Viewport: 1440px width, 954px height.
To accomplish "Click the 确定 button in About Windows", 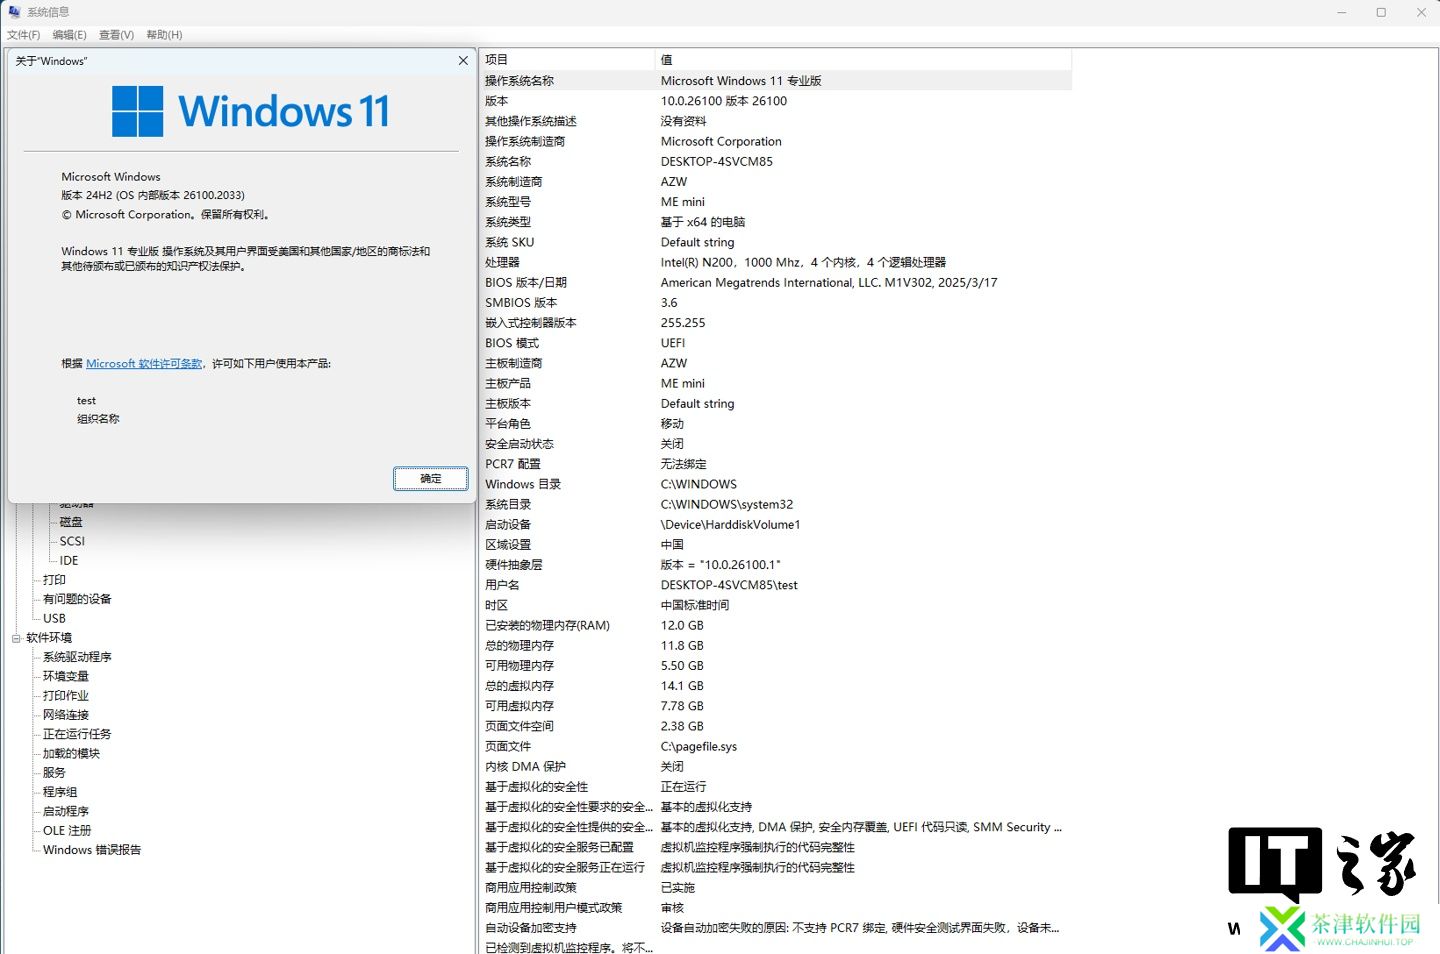I will click(431, 479).
